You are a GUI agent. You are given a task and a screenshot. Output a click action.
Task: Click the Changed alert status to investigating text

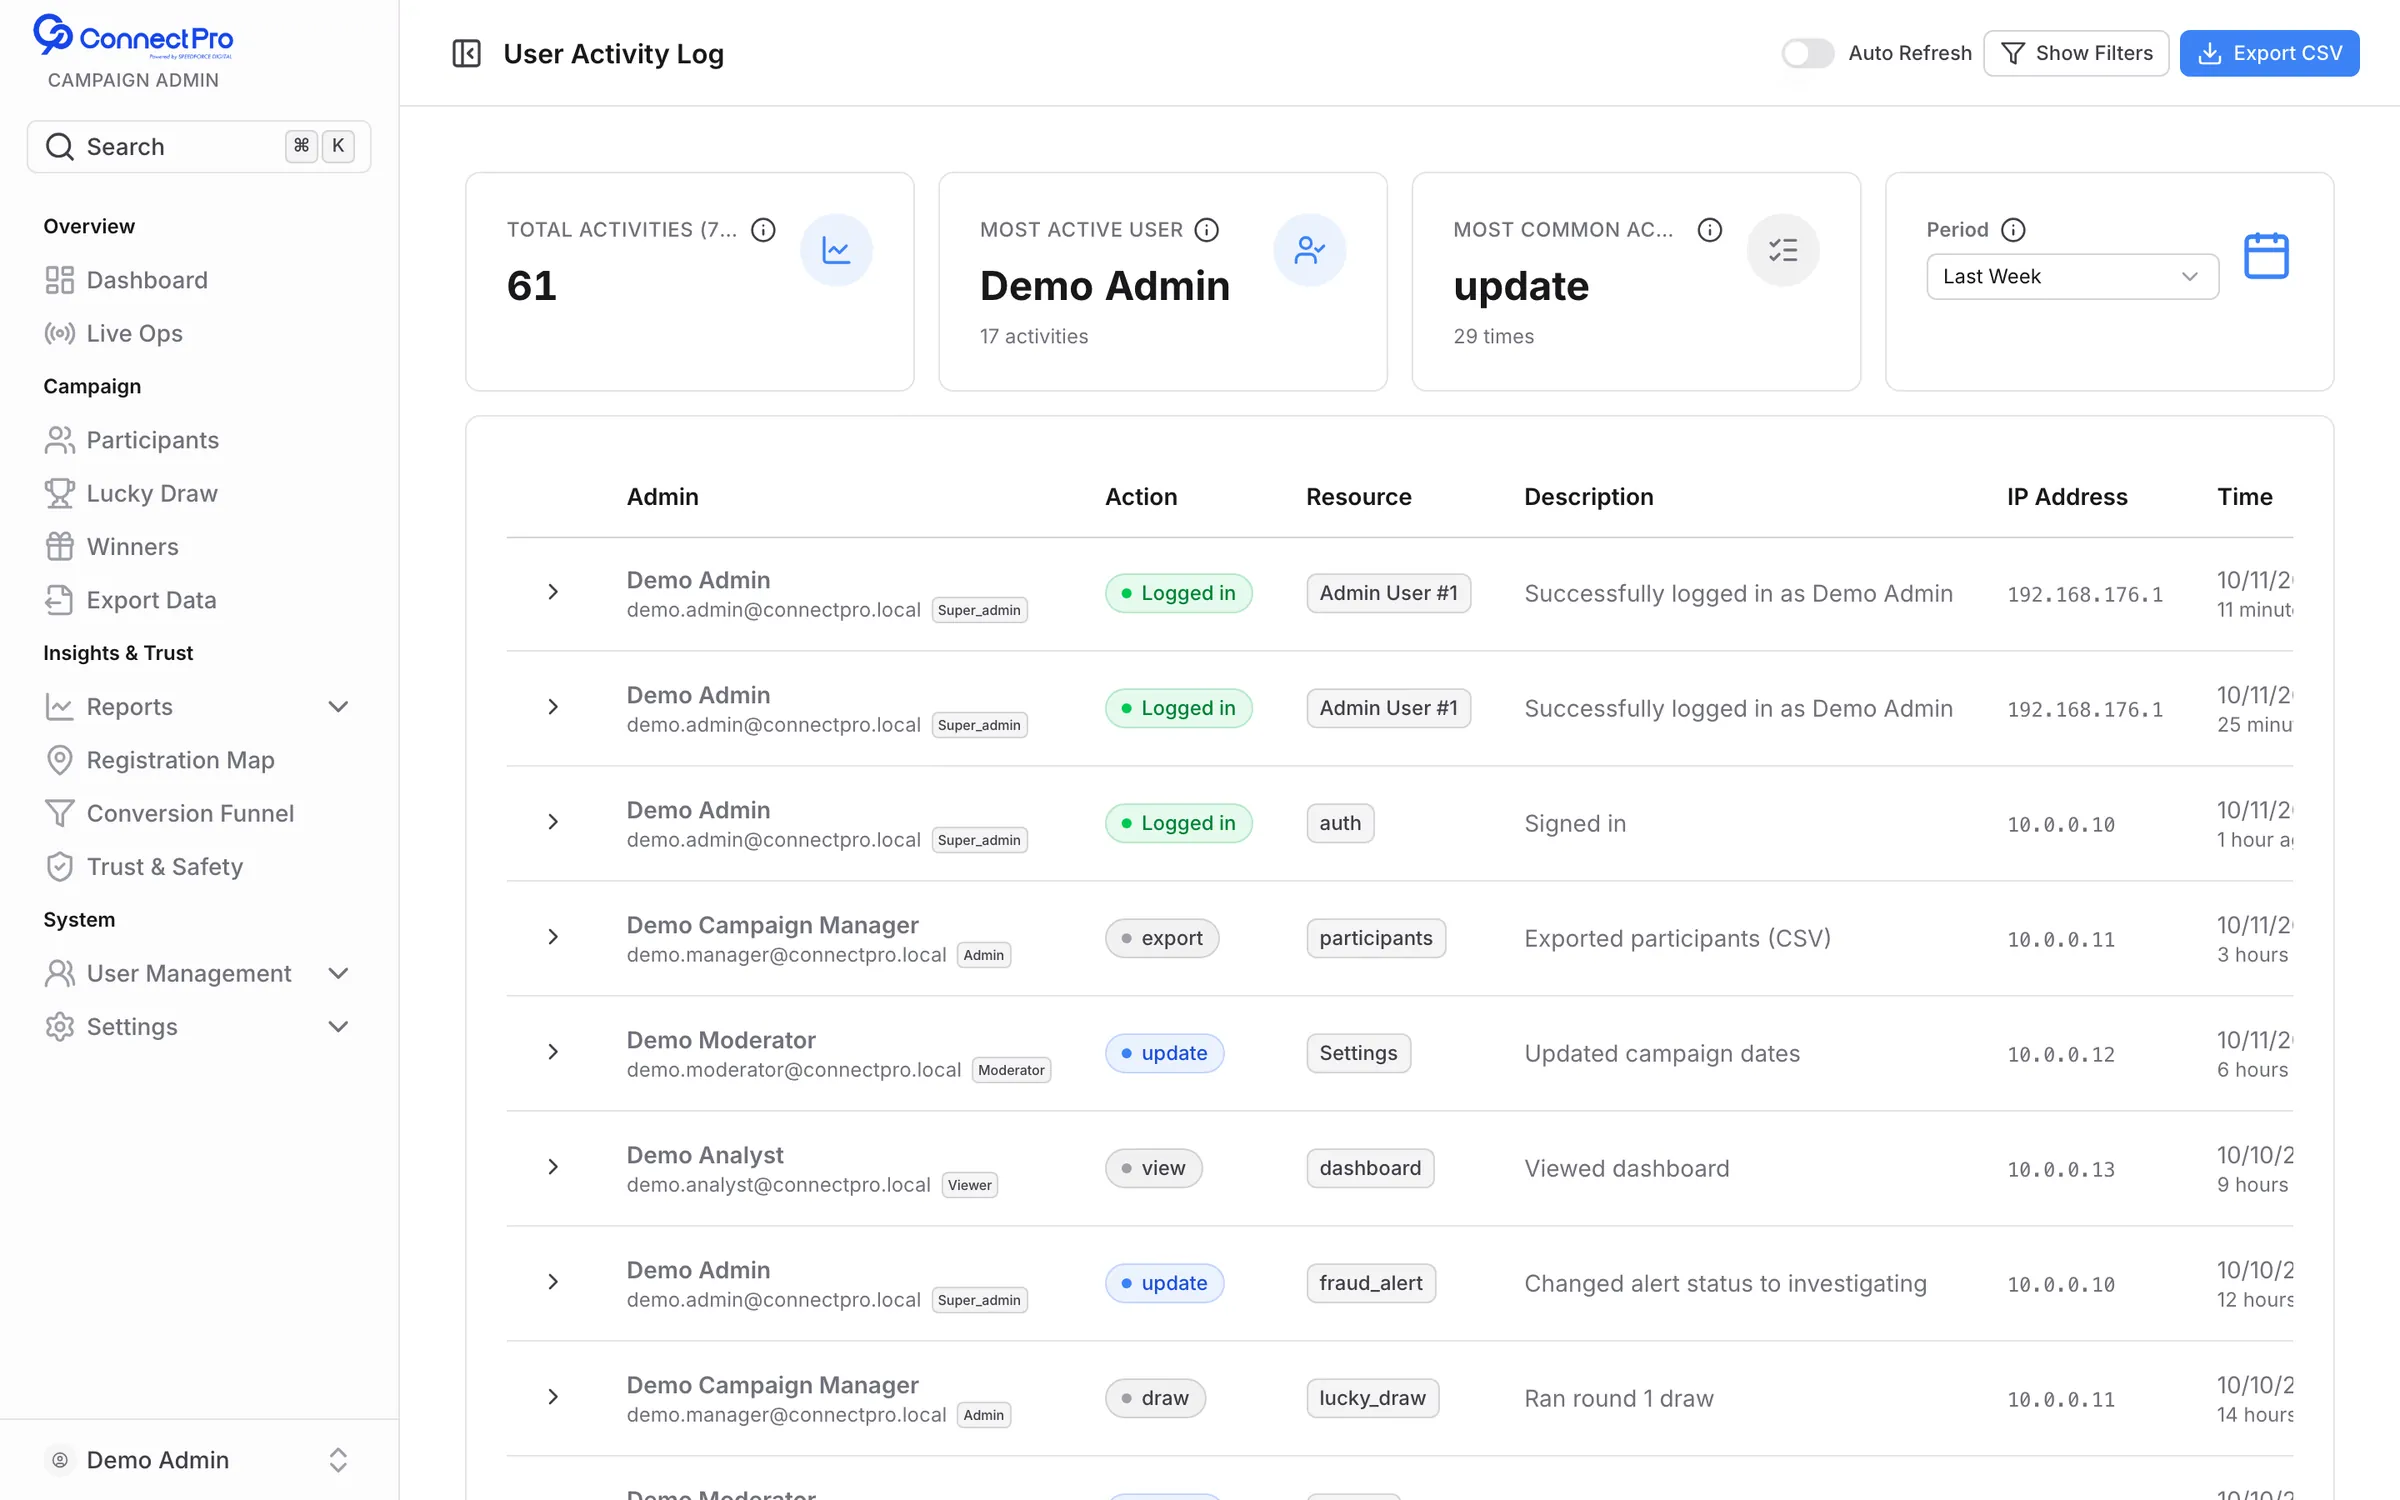(x=1725, y=1283)
